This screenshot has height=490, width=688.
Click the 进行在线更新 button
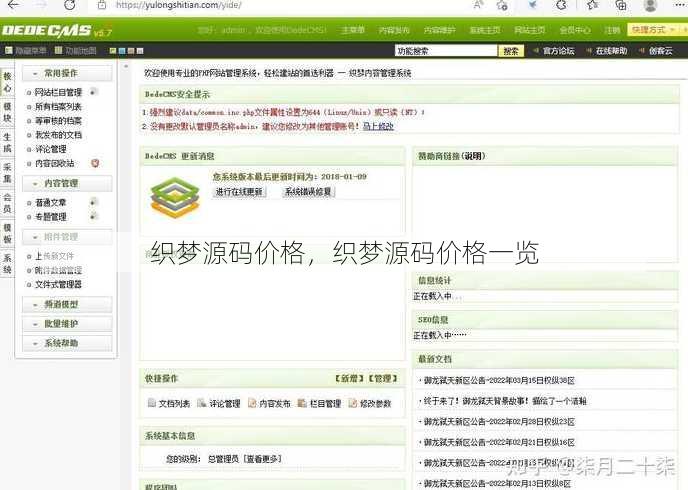[239, 192]
